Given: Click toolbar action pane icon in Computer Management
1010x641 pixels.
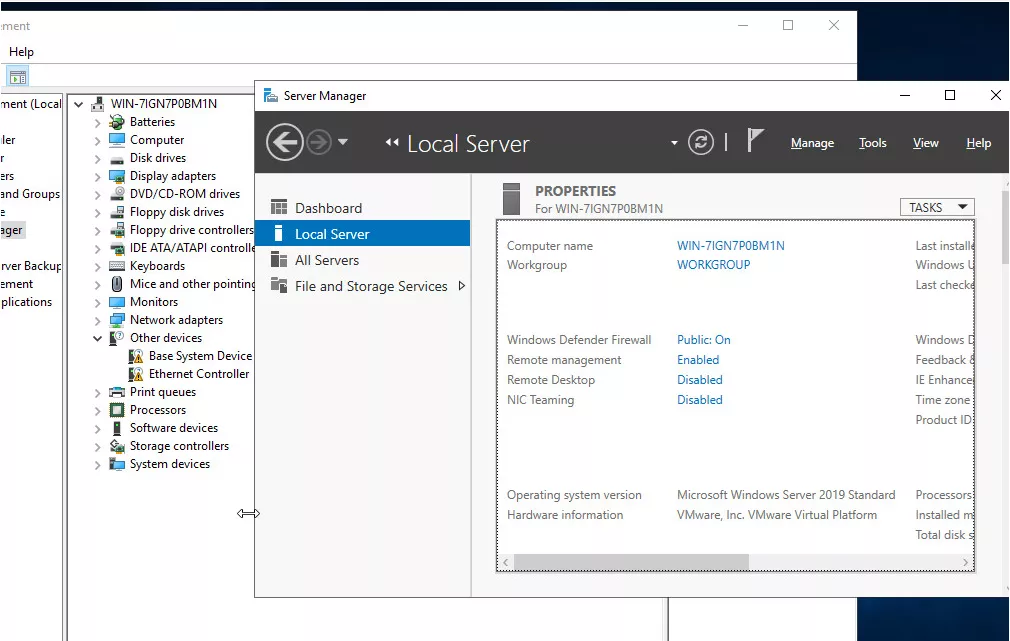Looking at the screenshot, I should [x=18, y=77].
